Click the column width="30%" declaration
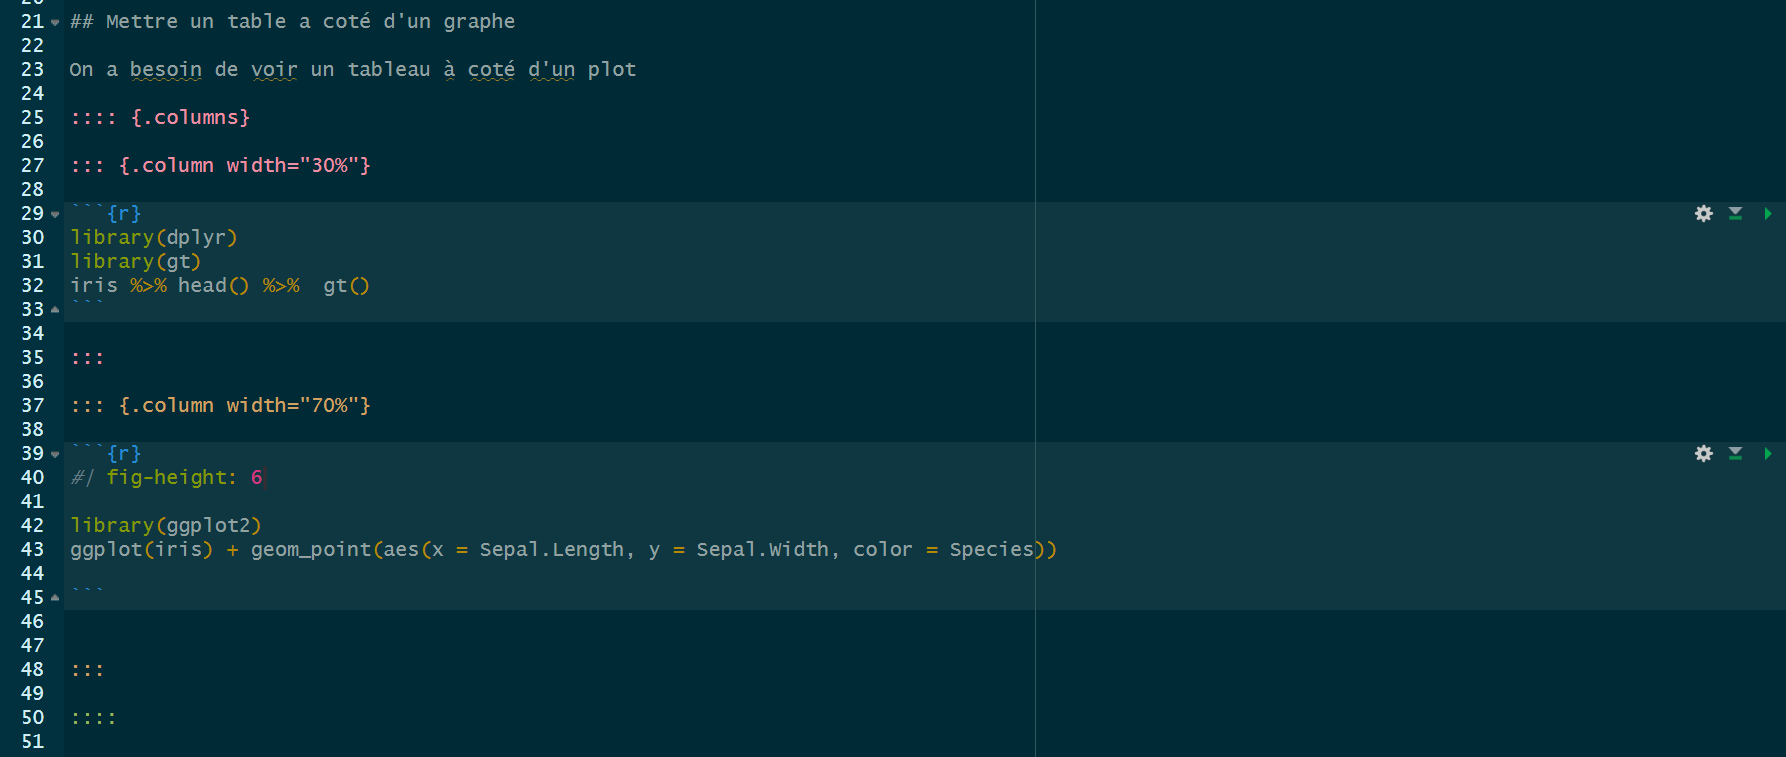The height and width of the screenshot is (757, 1786). [244, 166]
